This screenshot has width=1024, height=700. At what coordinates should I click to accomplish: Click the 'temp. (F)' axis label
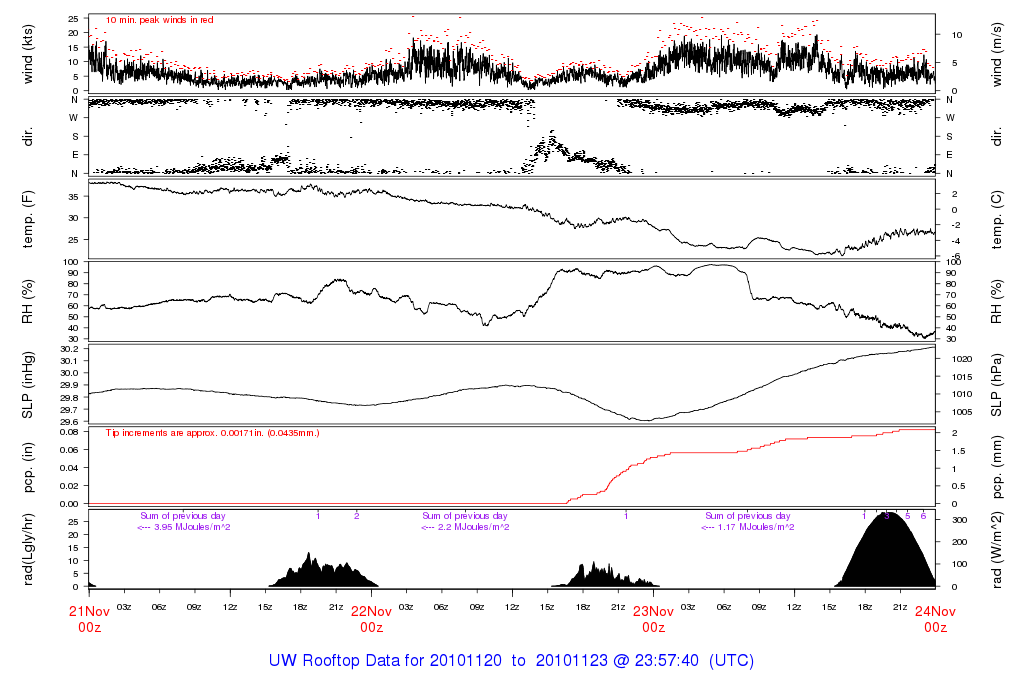[27, 219]
